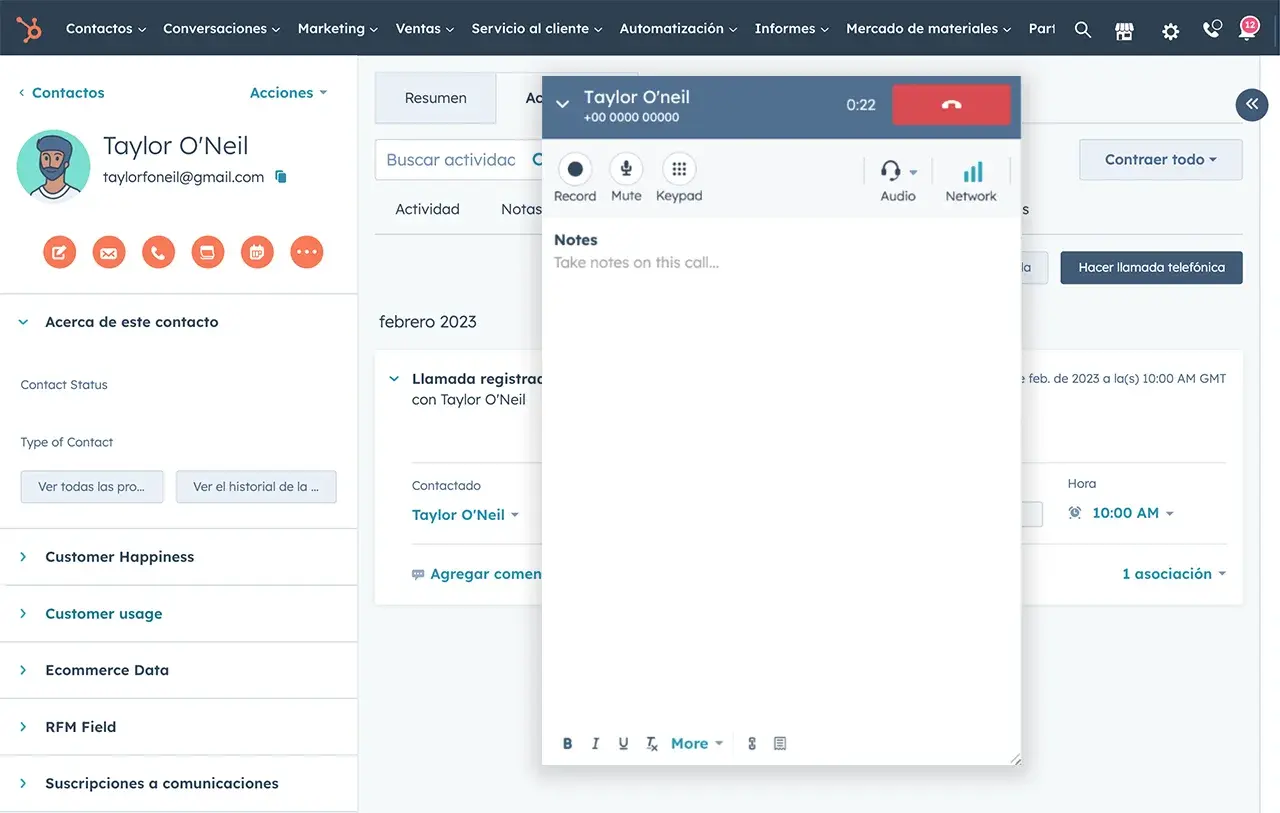The height and width of the screenshot is (813, 1280).
Task: Expand Suscripciones a comunicaciones section
Action: pyautogui.click(x=24, y=784)
